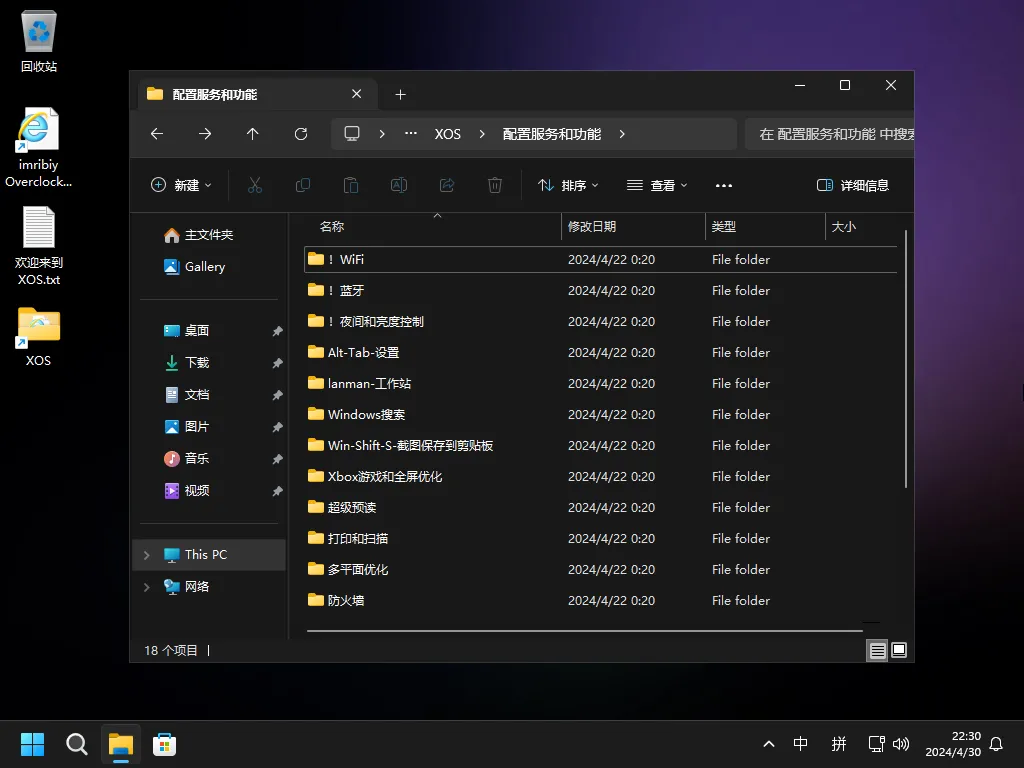Click the Delete icon
Viewport: 1024px width, 768px height.
pyautogui.click(x=495, y=185)
